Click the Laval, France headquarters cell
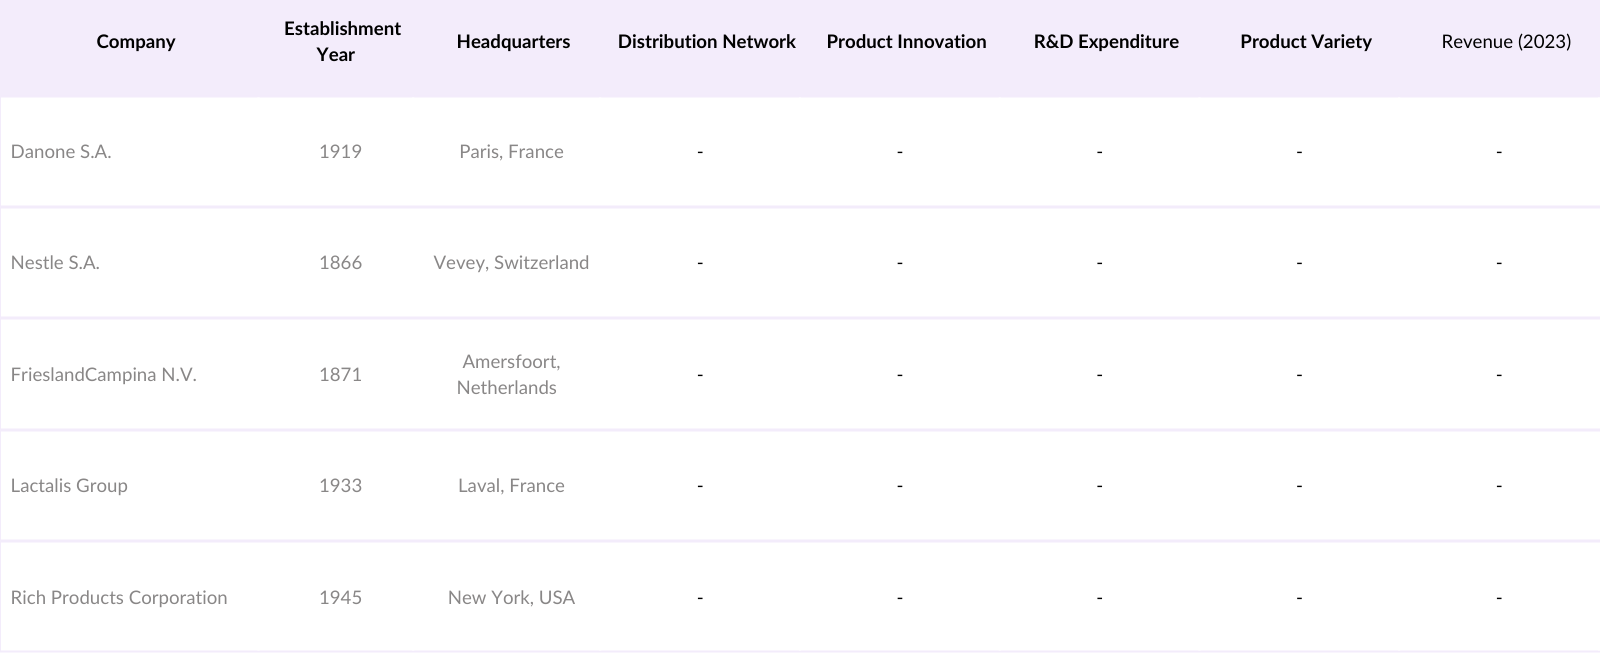This screenshot has width=1600, height=653. (511, 486)
